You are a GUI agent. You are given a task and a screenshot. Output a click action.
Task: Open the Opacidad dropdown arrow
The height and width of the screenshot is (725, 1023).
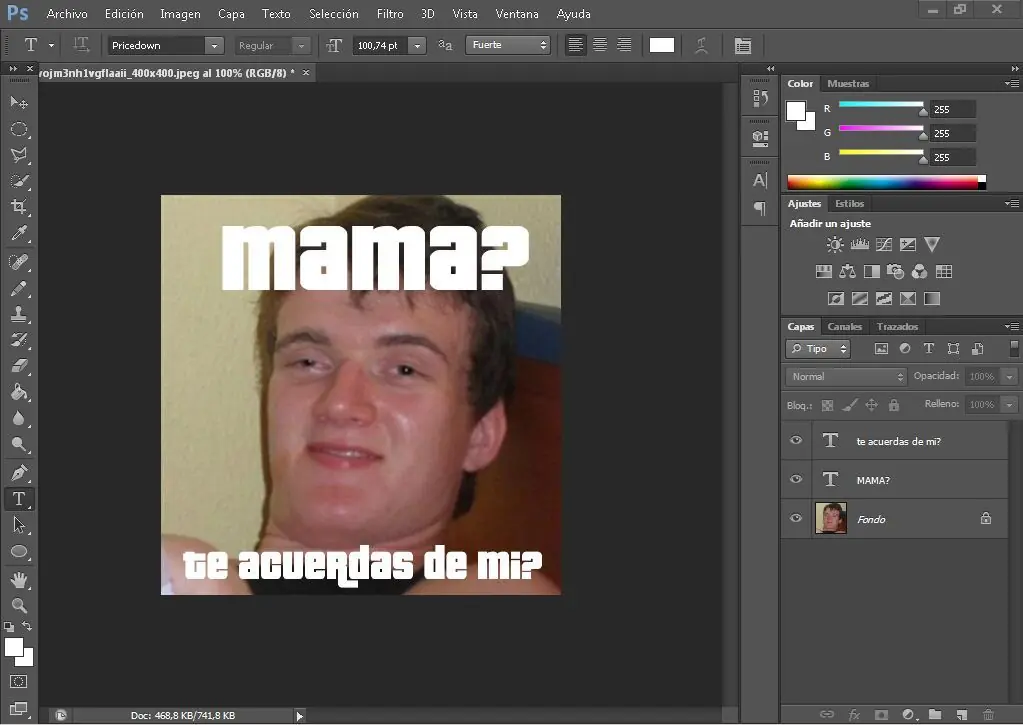pyautogui.click(x=1010, y=377)
